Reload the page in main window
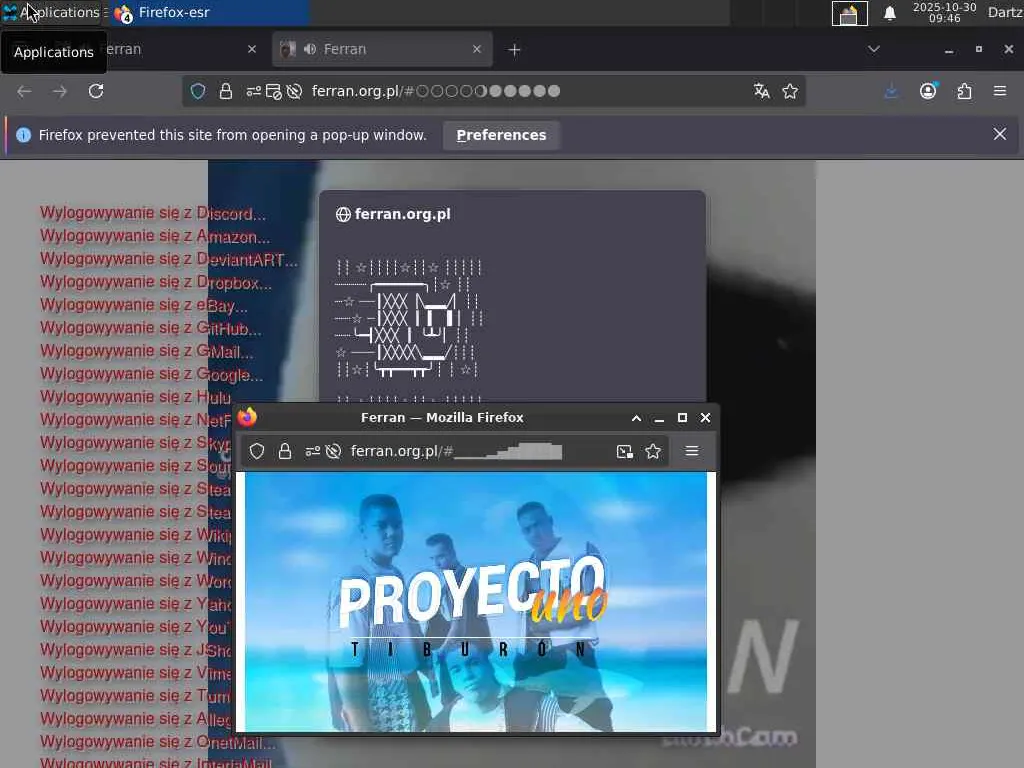 point(96,91)
